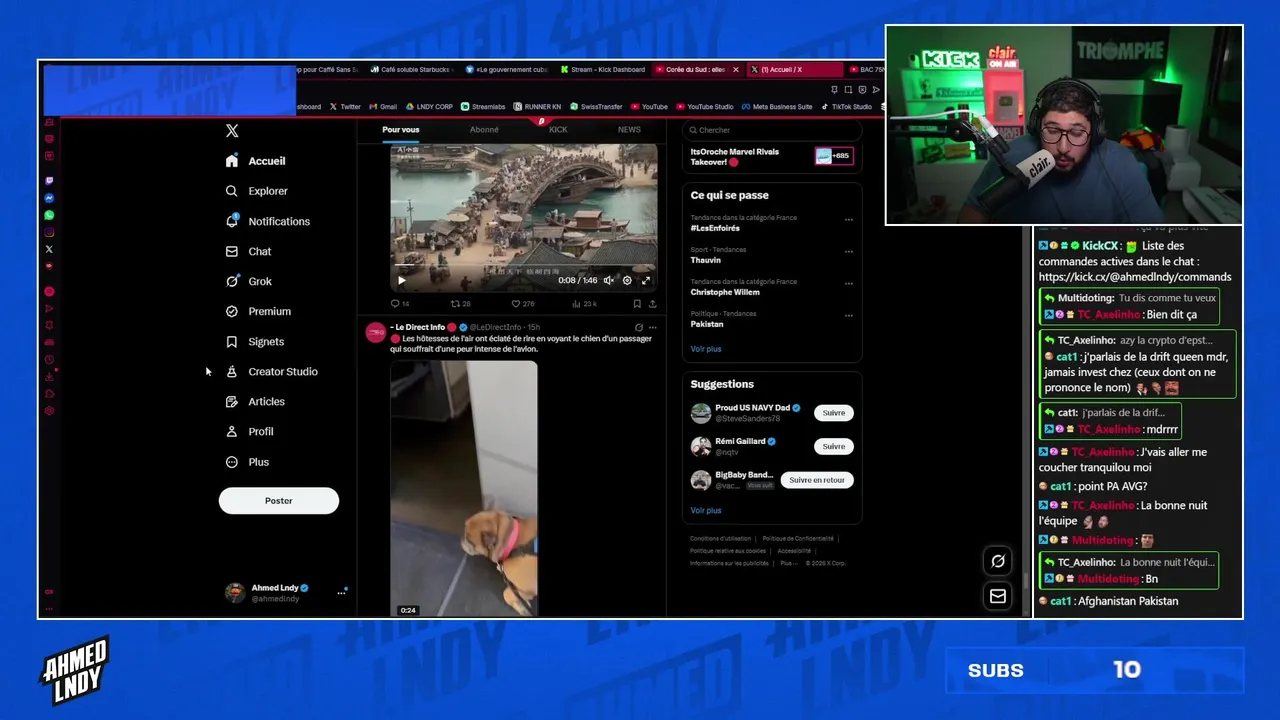
Task: Open Meta Business Suite bookmark
Action: click(777, 107)
